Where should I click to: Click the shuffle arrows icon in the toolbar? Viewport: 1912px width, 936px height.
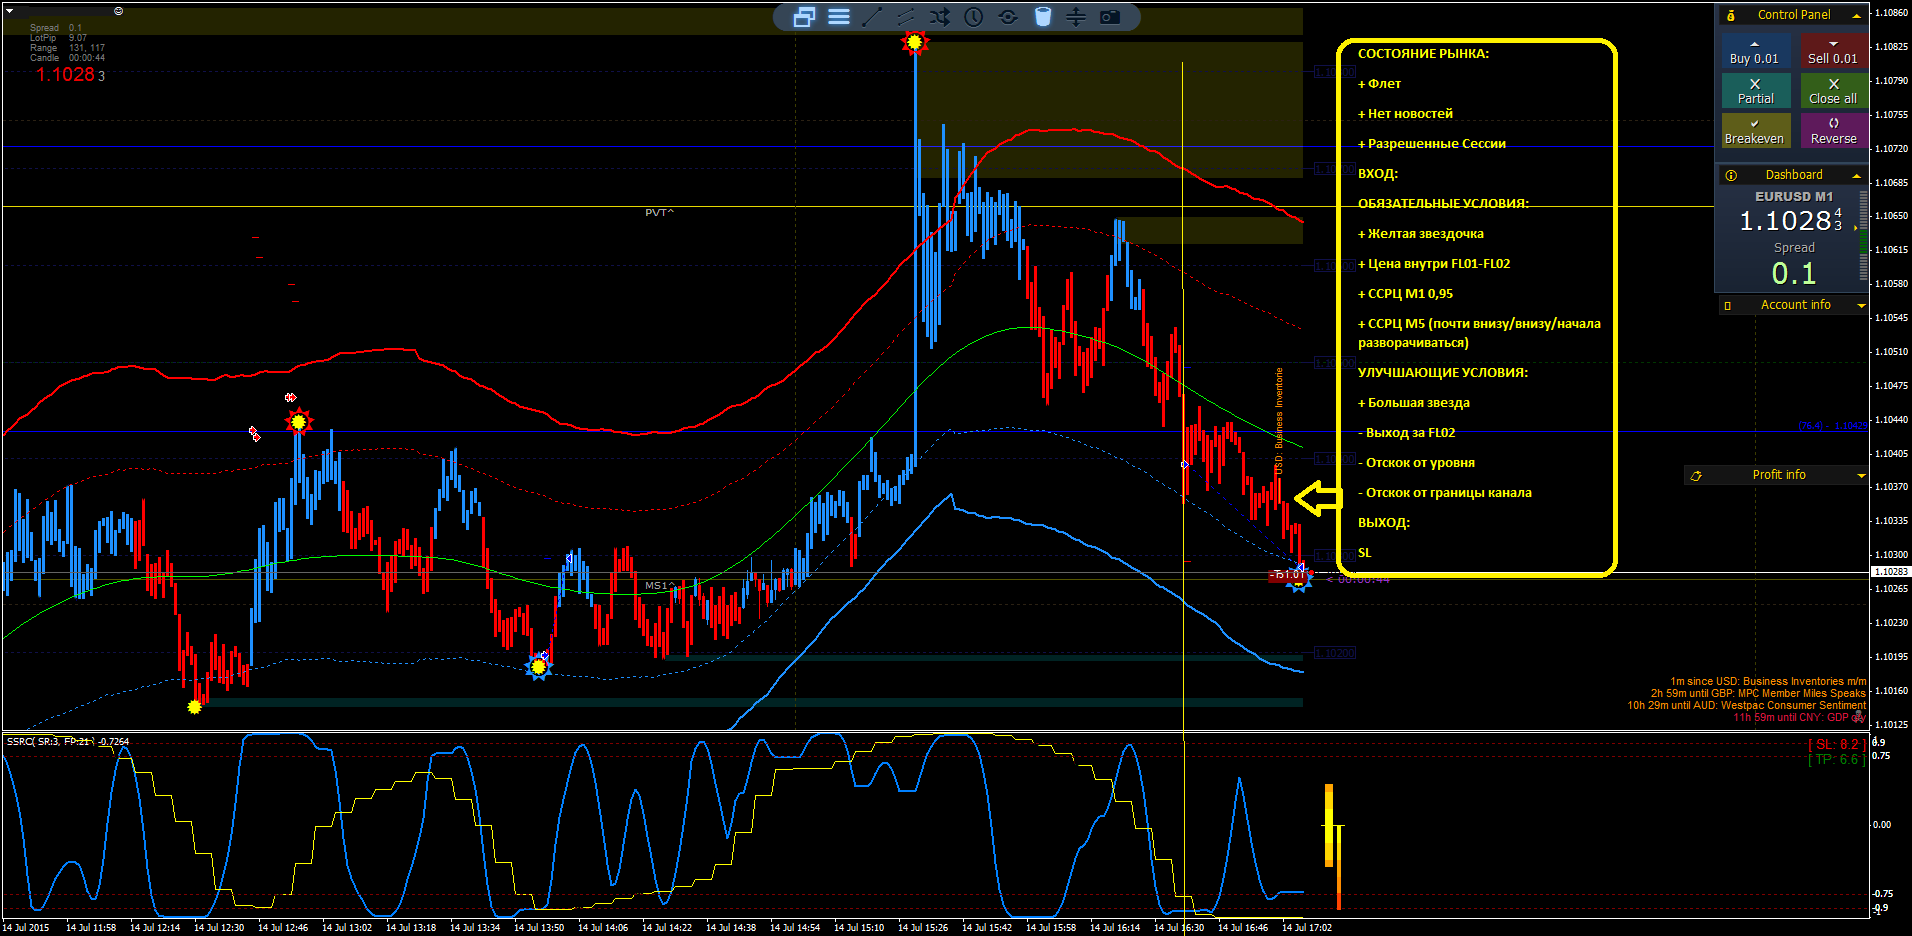tap(940, 17)
